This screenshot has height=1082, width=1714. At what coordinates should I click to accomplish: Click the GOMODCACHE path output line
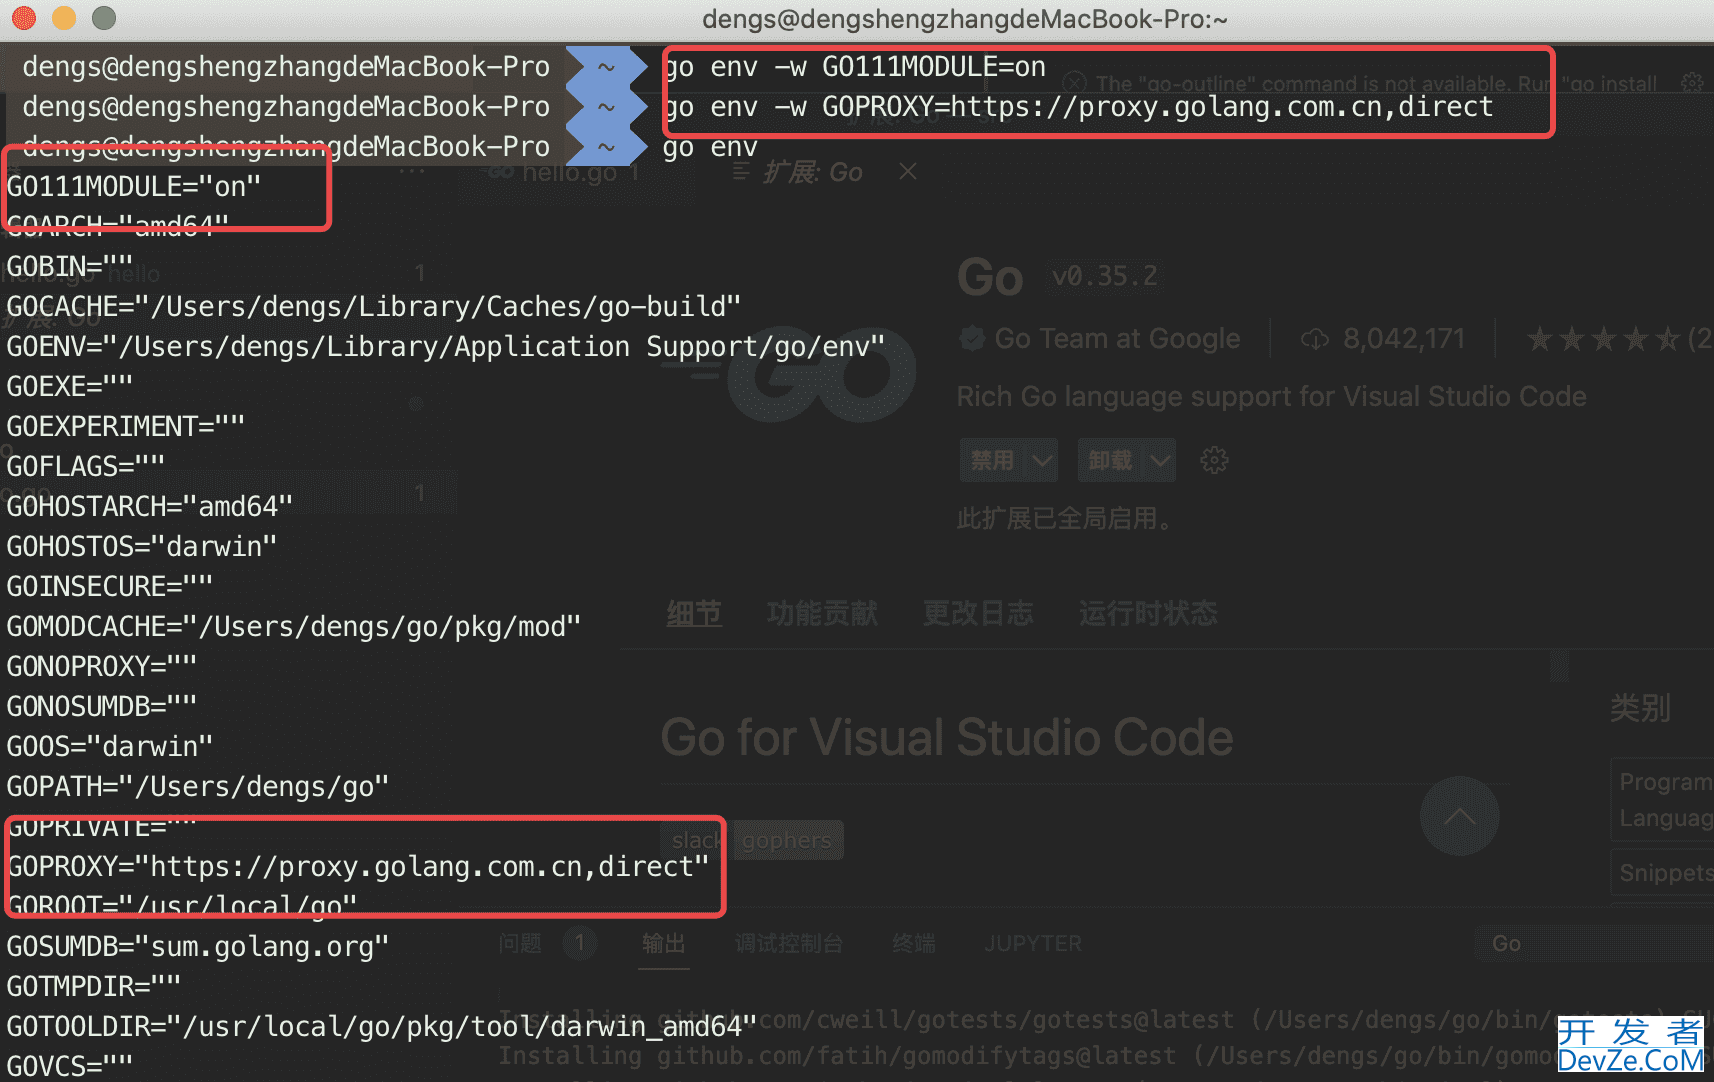[294, 627]
